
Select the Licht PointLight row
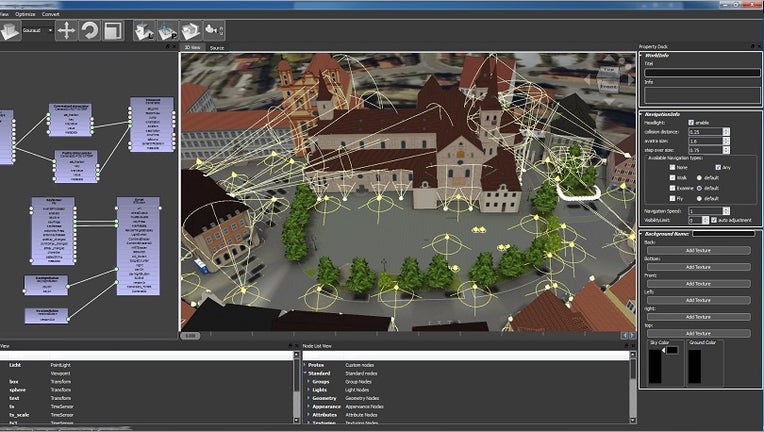(146, 365)
